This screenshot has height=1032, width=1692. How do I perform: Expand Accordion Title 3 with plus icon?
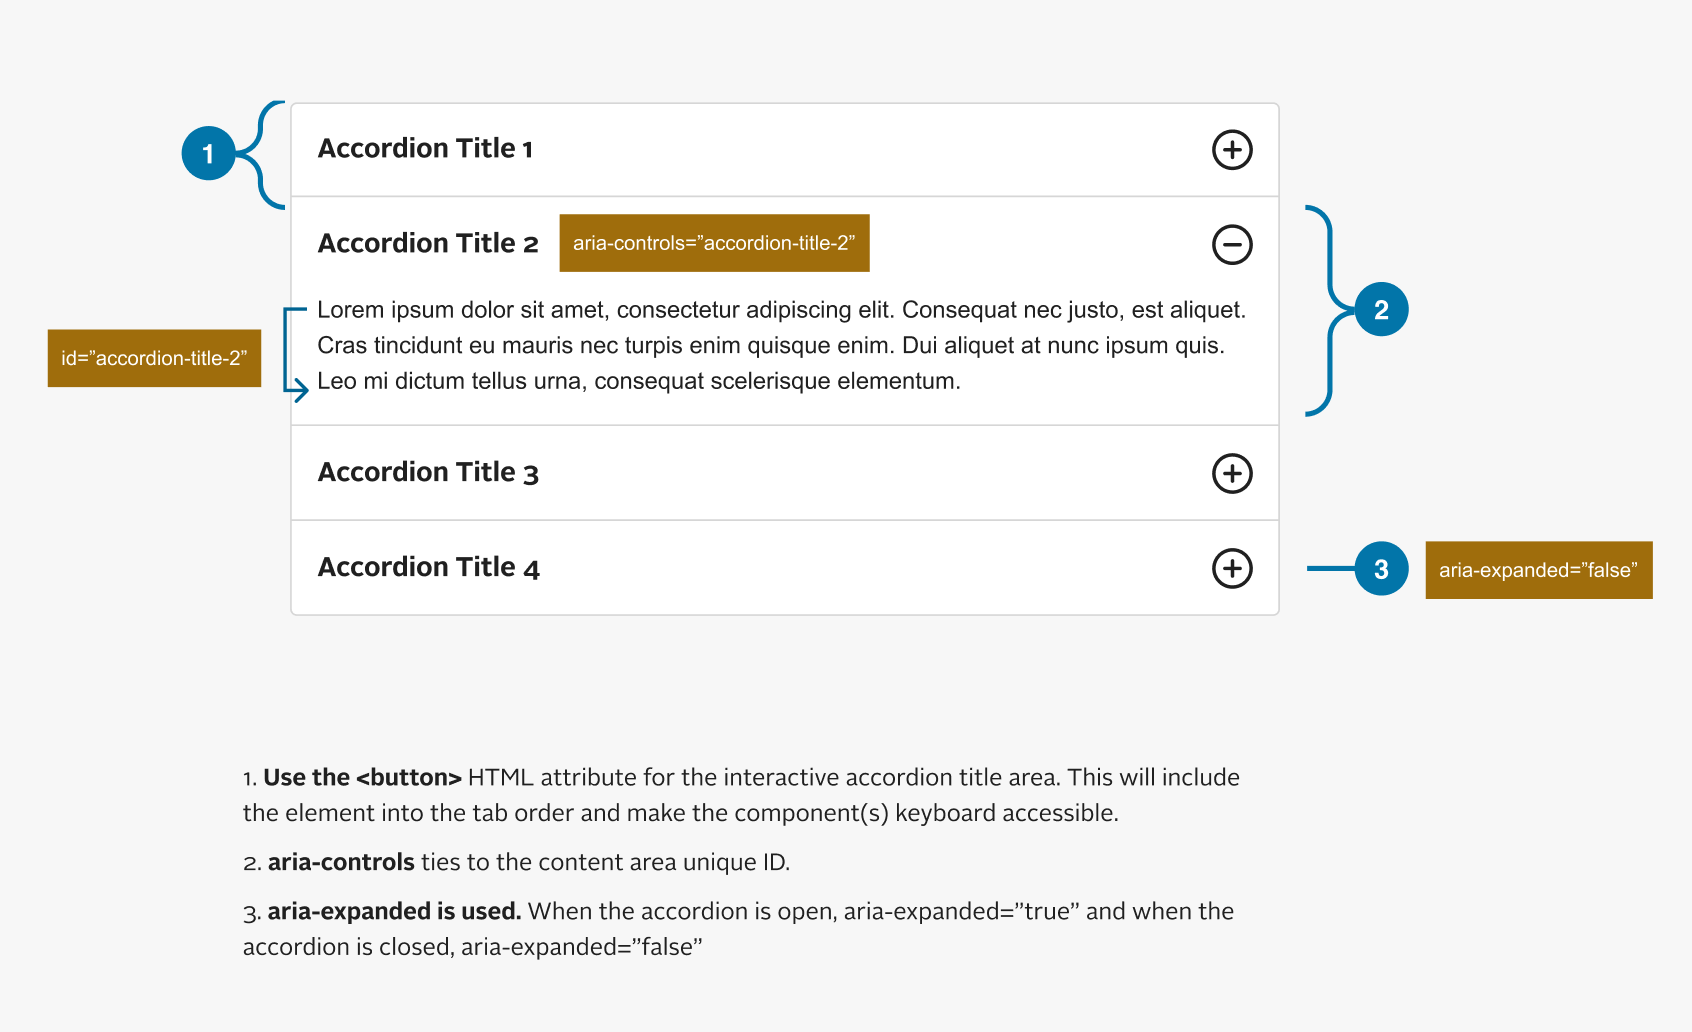click(x=1232, y=473)
